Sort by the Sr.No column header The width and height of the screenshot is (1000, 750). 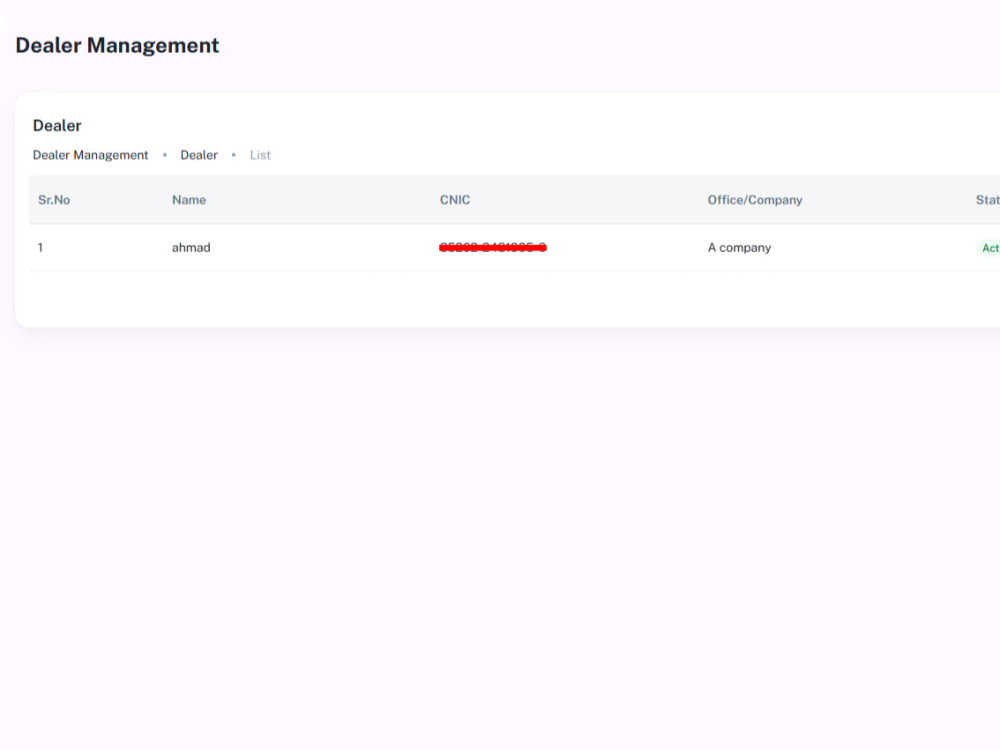point(54,200)
